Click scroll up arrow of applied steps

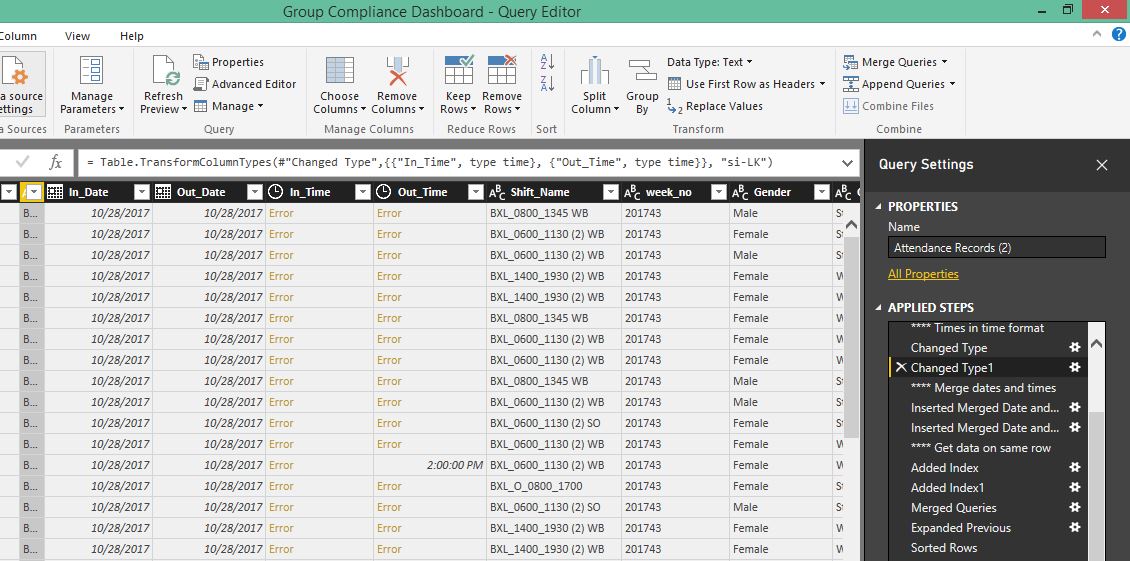coord(1096,345)
